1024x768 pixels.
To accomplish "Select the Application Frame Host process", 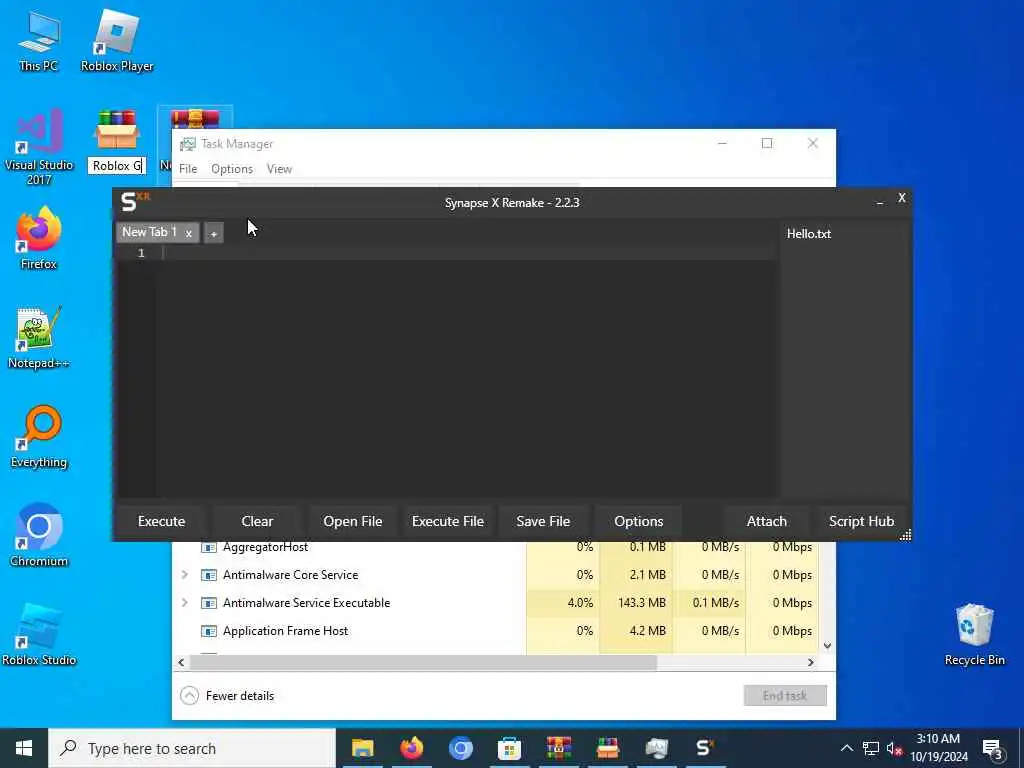I will point(496,631).
